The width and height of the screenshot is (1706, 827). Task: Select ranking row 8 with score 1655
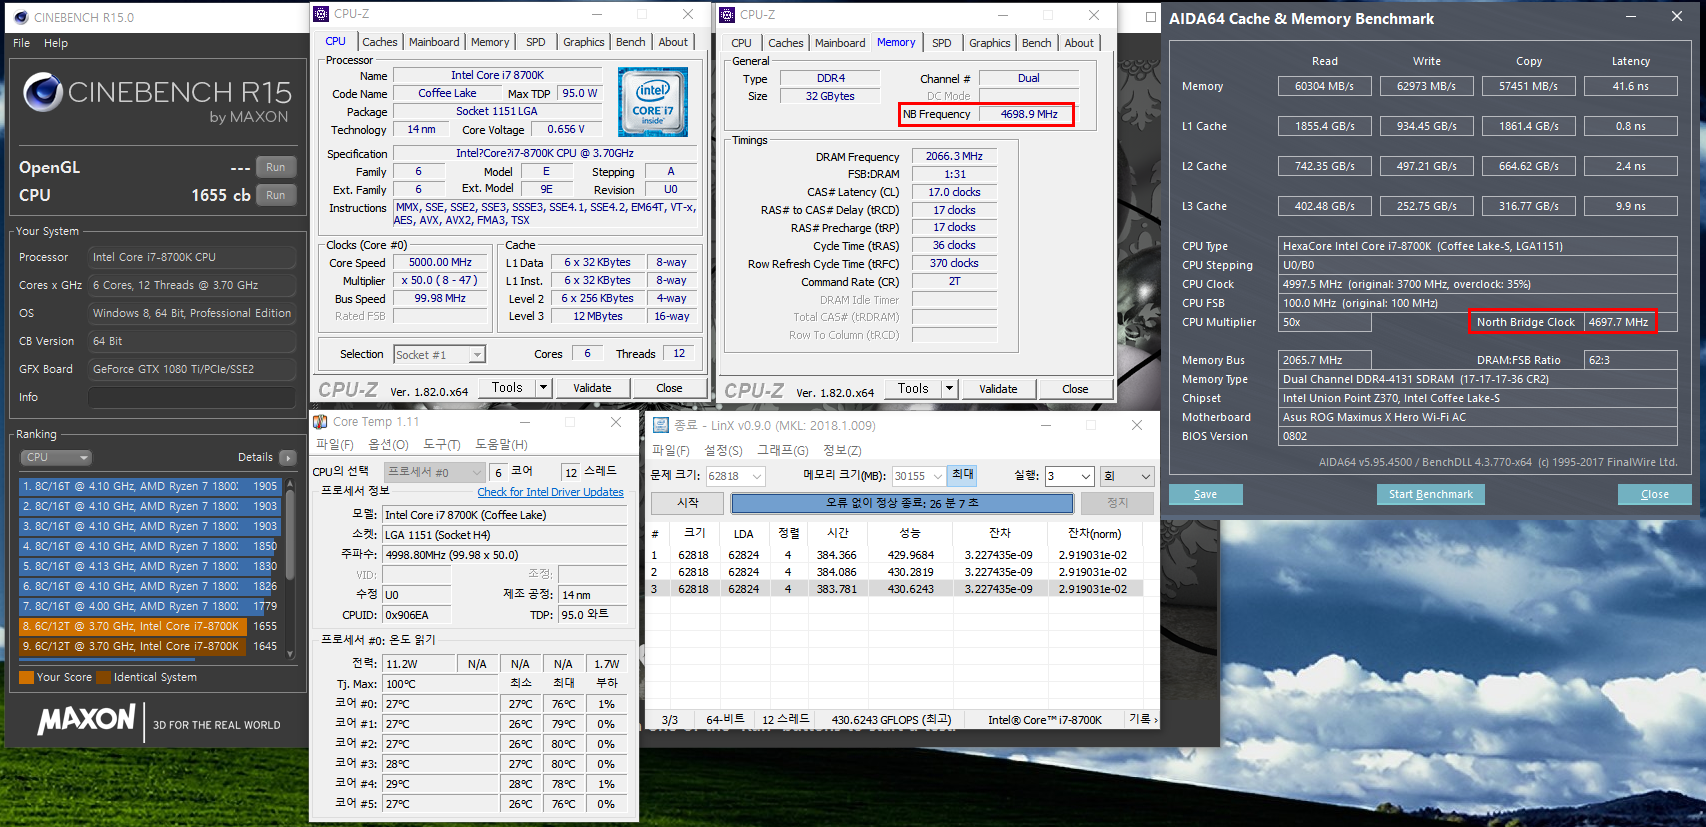click(x=150, y=626)
